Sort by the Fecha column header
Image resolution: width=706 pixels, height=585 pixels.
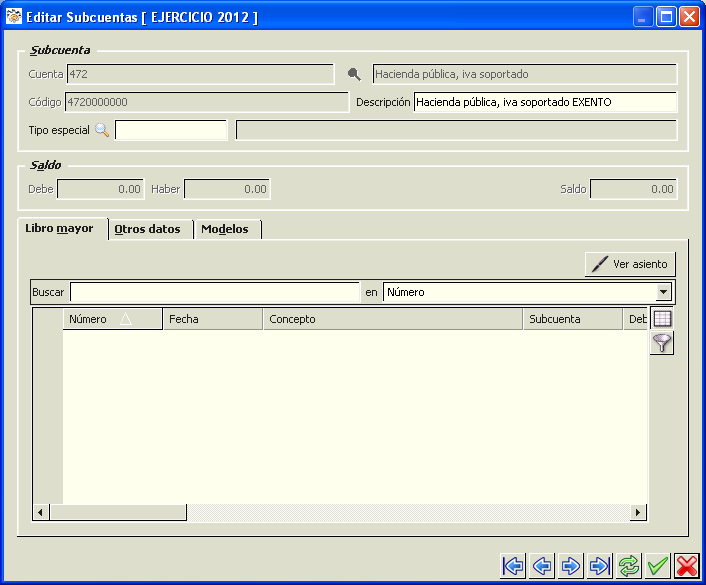point(213,319)
